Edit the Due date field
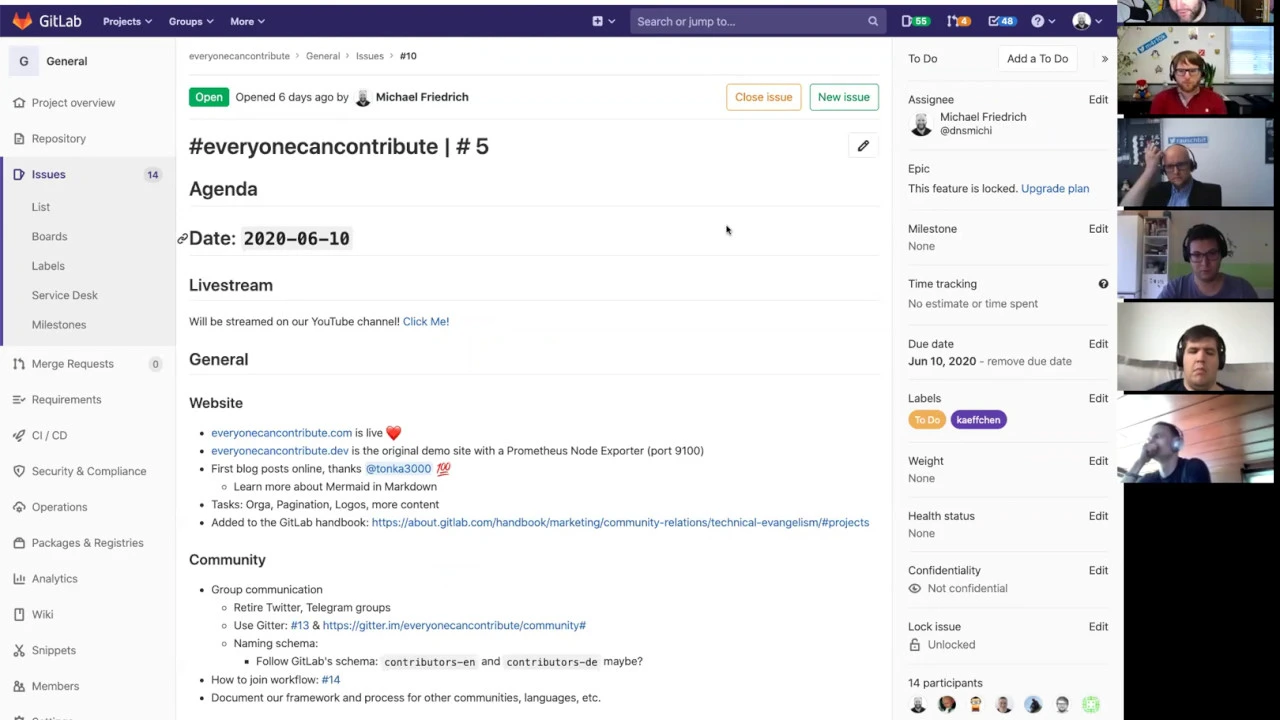The image size is (1280, 720). point(1098,344)
